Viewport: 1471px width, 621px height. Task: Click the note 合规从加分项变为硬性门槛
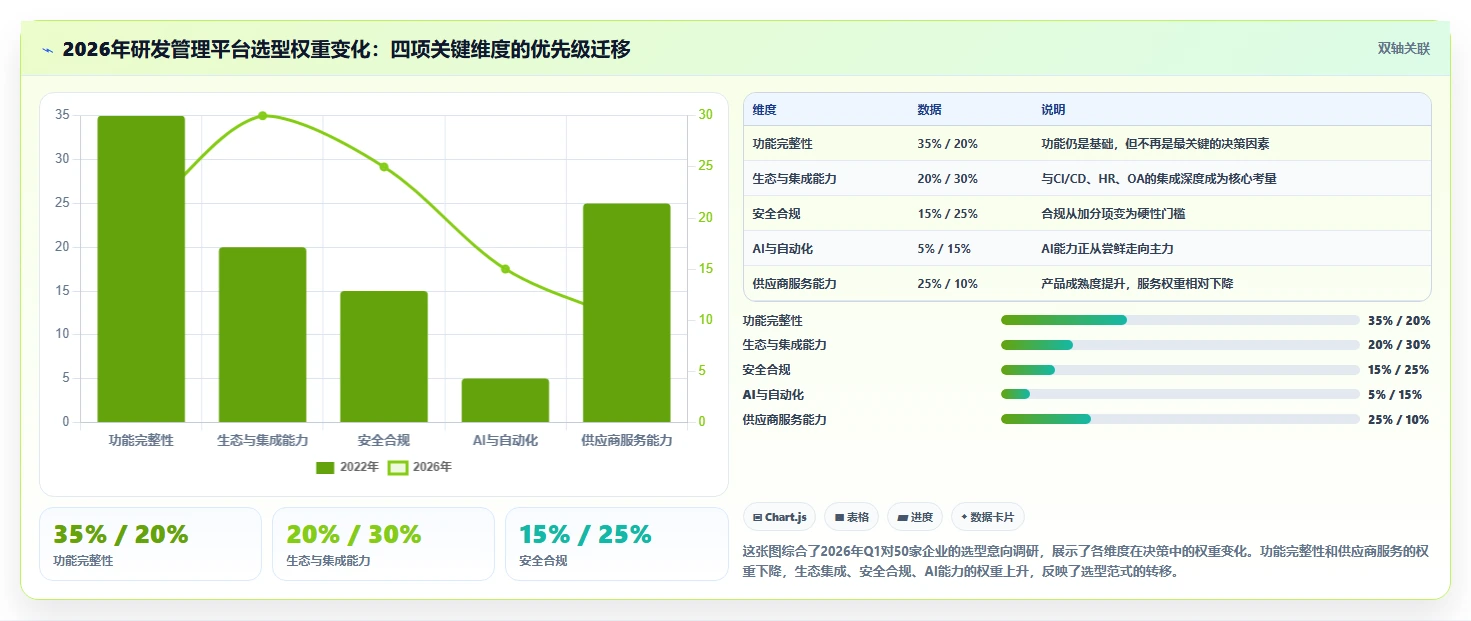(1113, 214)
